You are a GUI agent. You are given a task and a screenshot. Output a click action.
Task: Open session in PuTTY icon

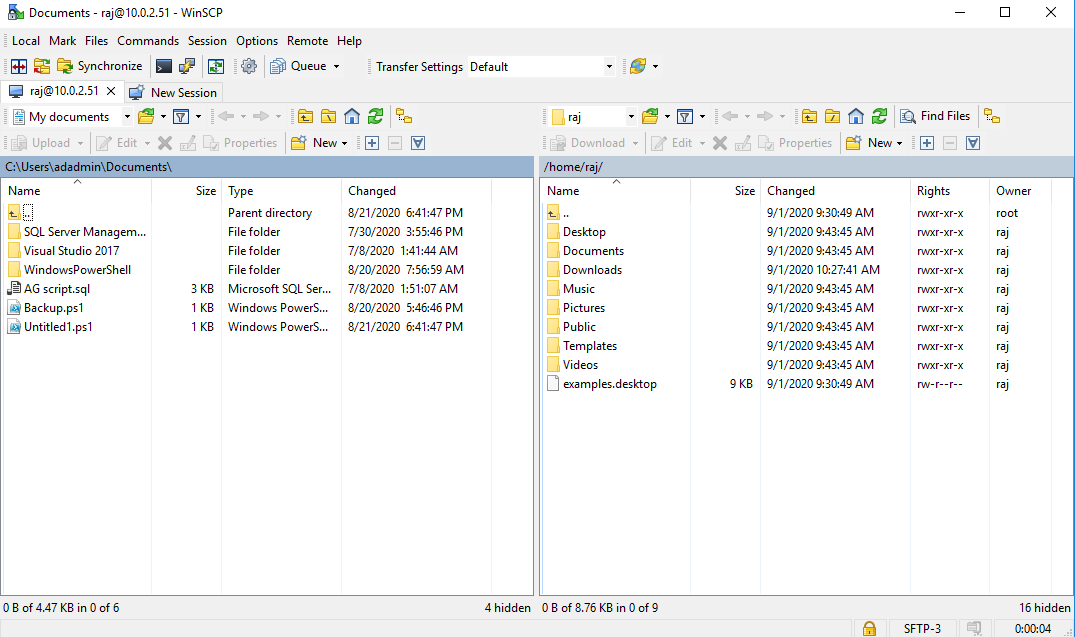click(x=186, y=67)
